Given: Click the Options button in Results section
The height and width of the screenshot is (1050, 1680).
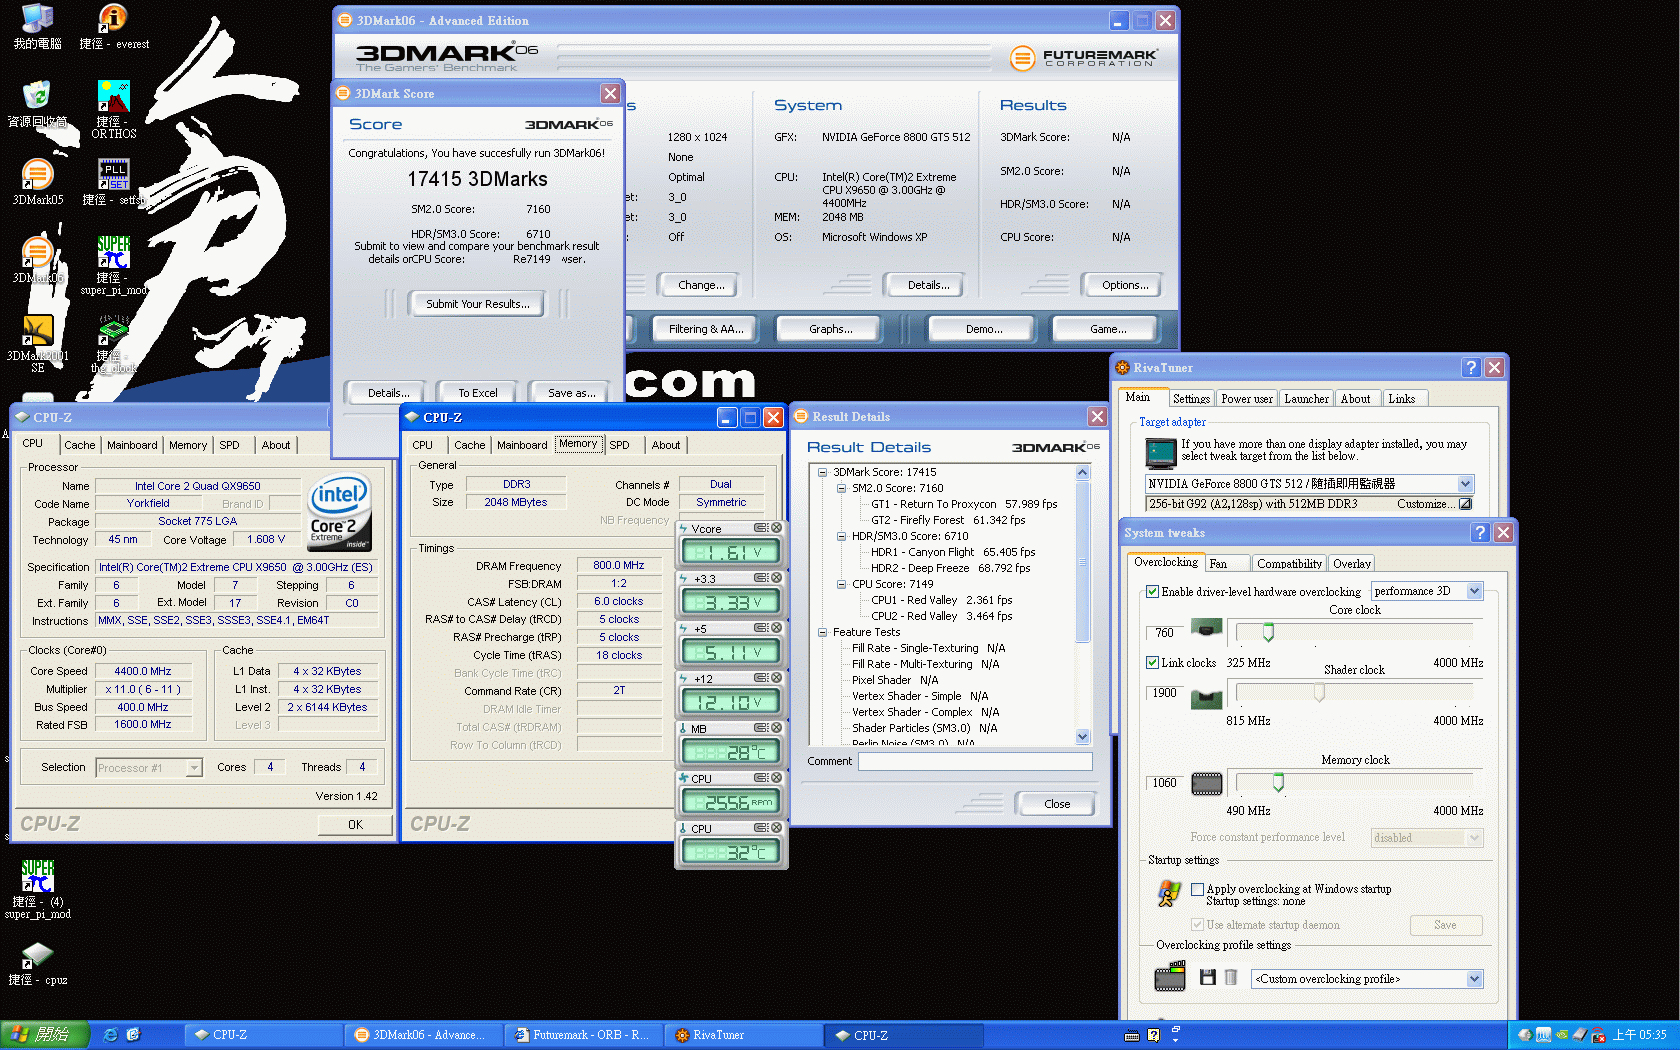Looking at the screenshot, I should coord(1124,285).
